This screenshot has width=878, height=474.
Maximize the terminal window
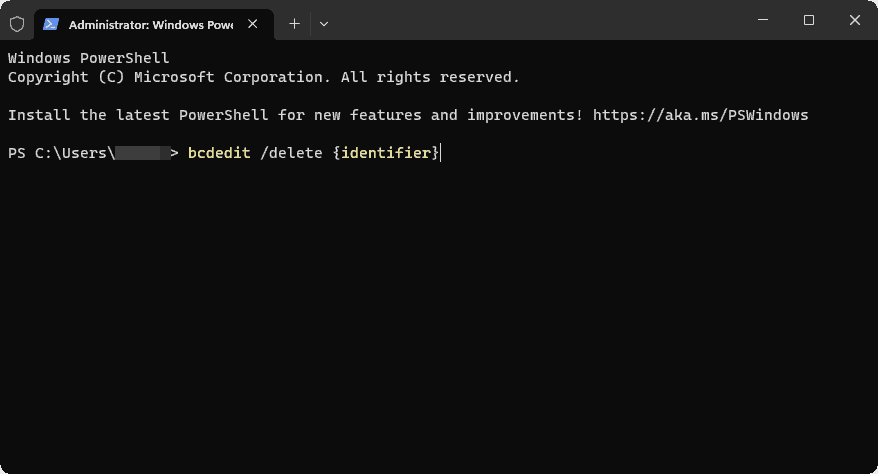(809, 20)
